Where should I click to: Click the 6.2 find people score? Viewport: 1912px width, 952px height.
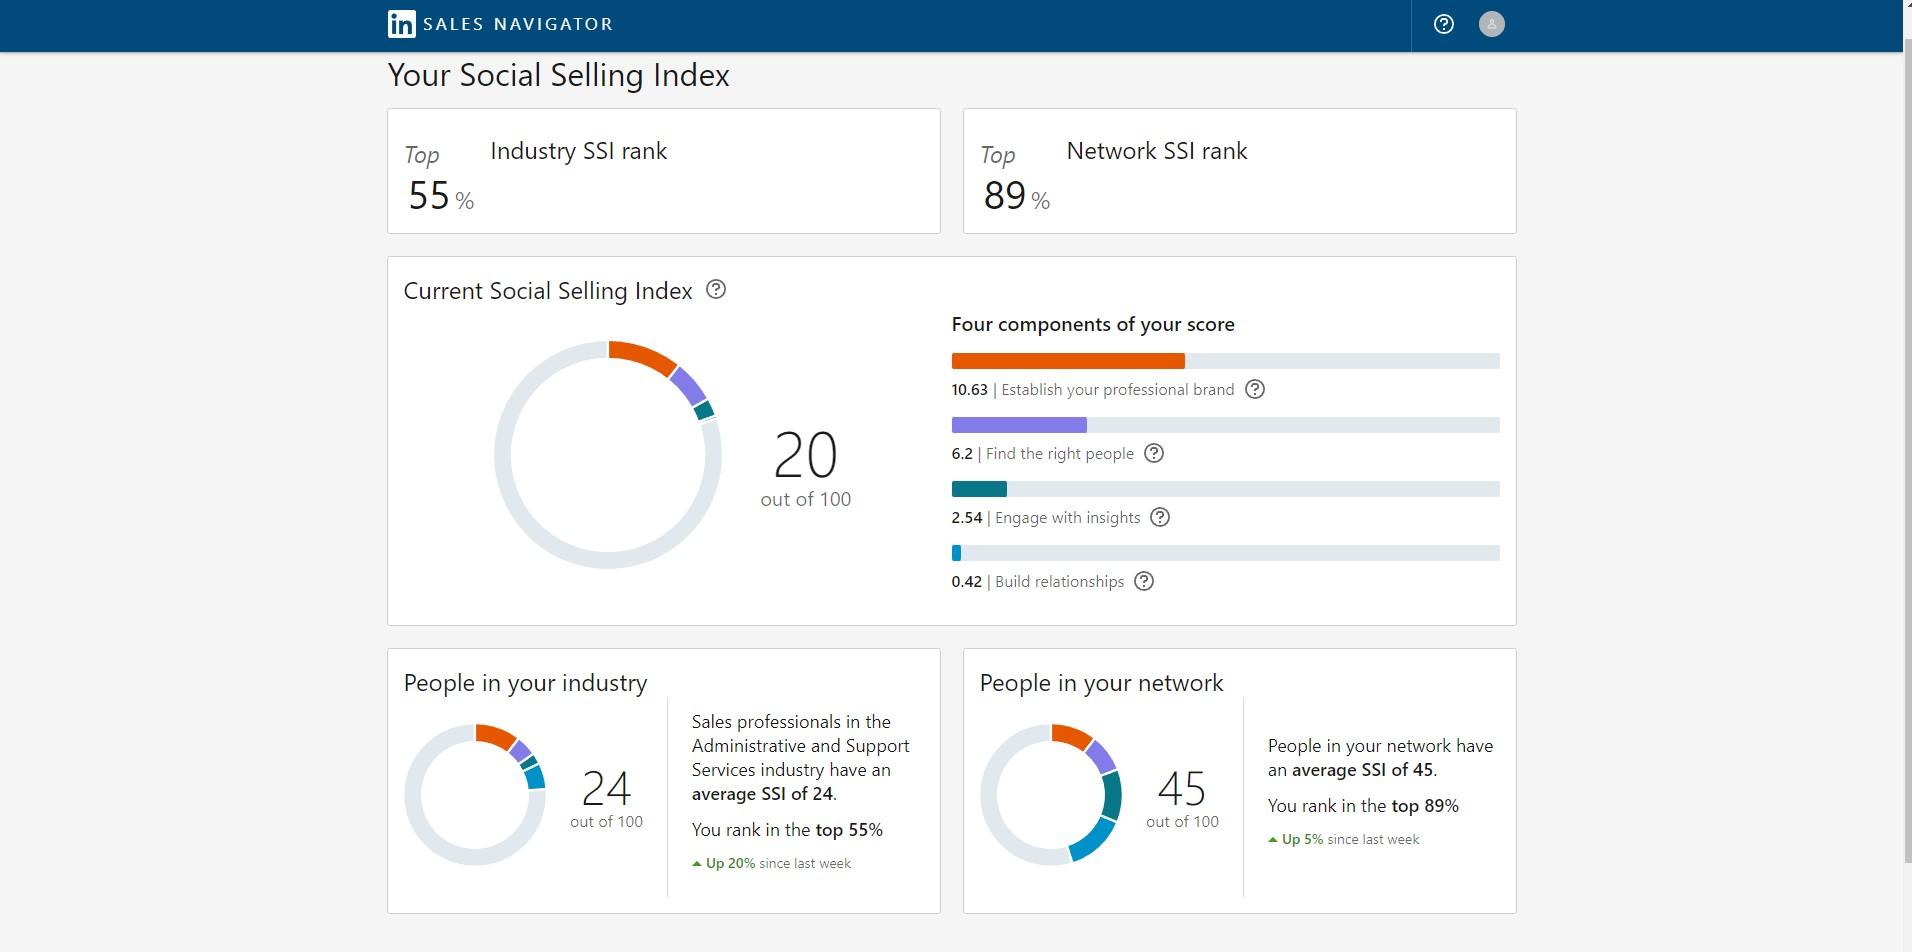962,454
